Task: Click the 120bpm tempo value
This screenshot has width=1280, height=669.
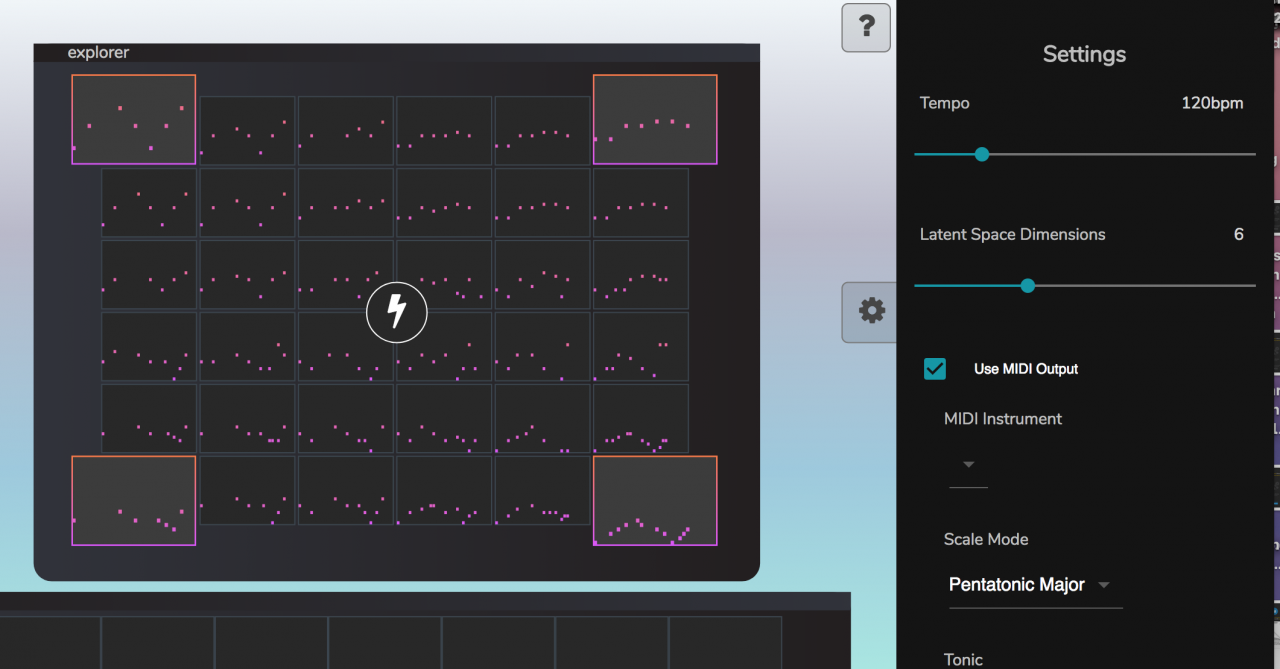Action: click(x=1212, y=103)
